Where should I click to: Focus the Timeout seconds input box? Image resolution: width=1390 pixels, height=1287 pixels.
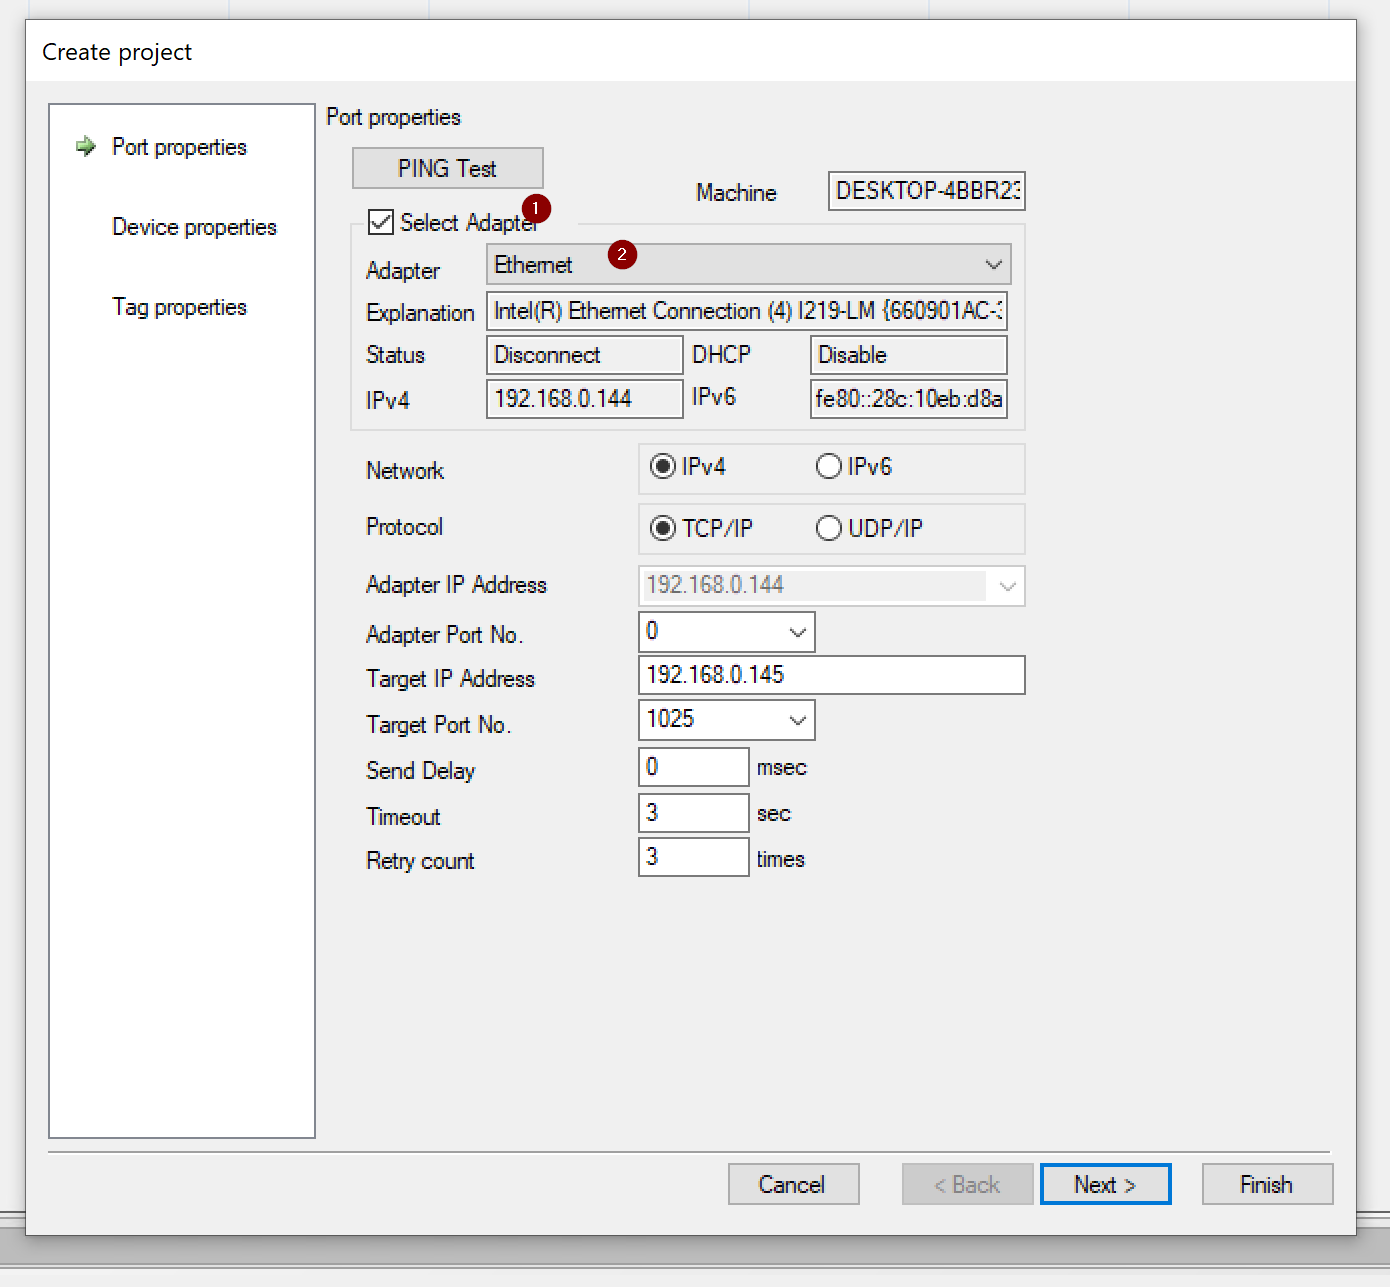point(693,813)
